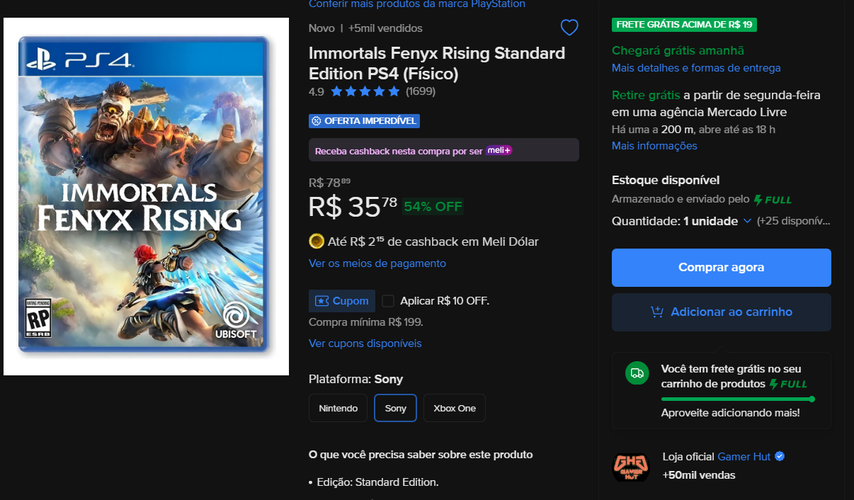
Task: Click the Gamer Hut store logo
Action: 631,467
